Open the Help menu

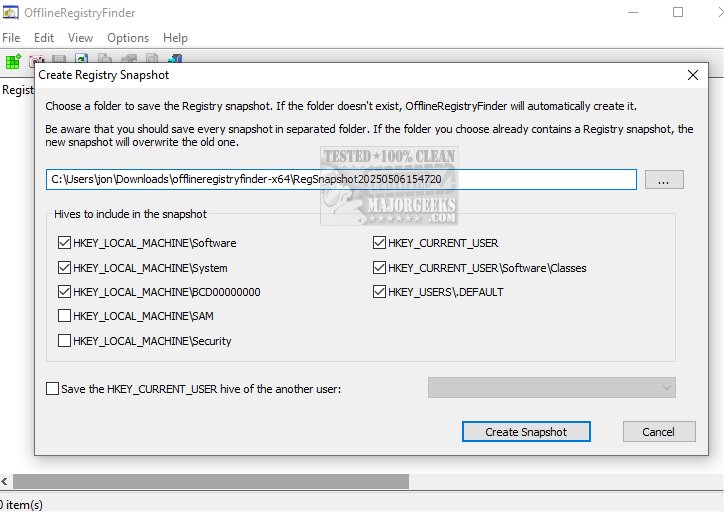coord(175,38)
